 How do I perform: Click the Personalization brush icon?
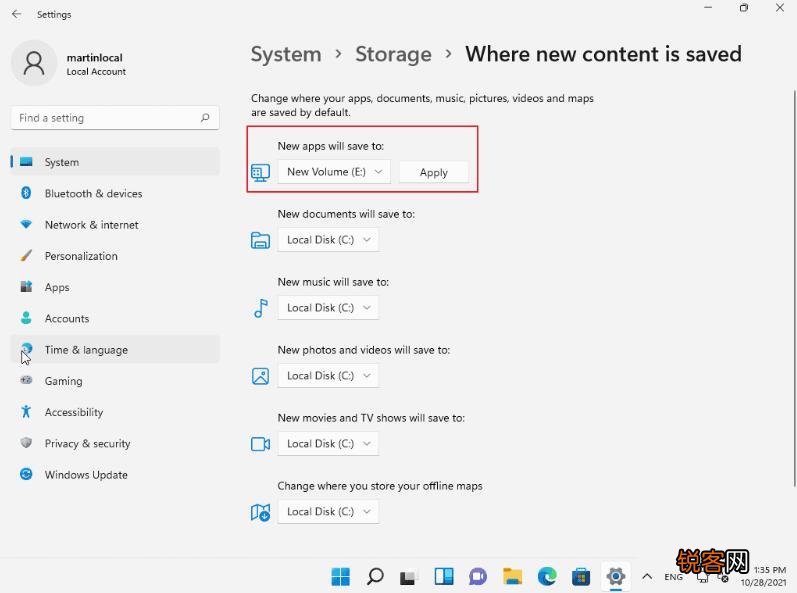click(26, 256)
